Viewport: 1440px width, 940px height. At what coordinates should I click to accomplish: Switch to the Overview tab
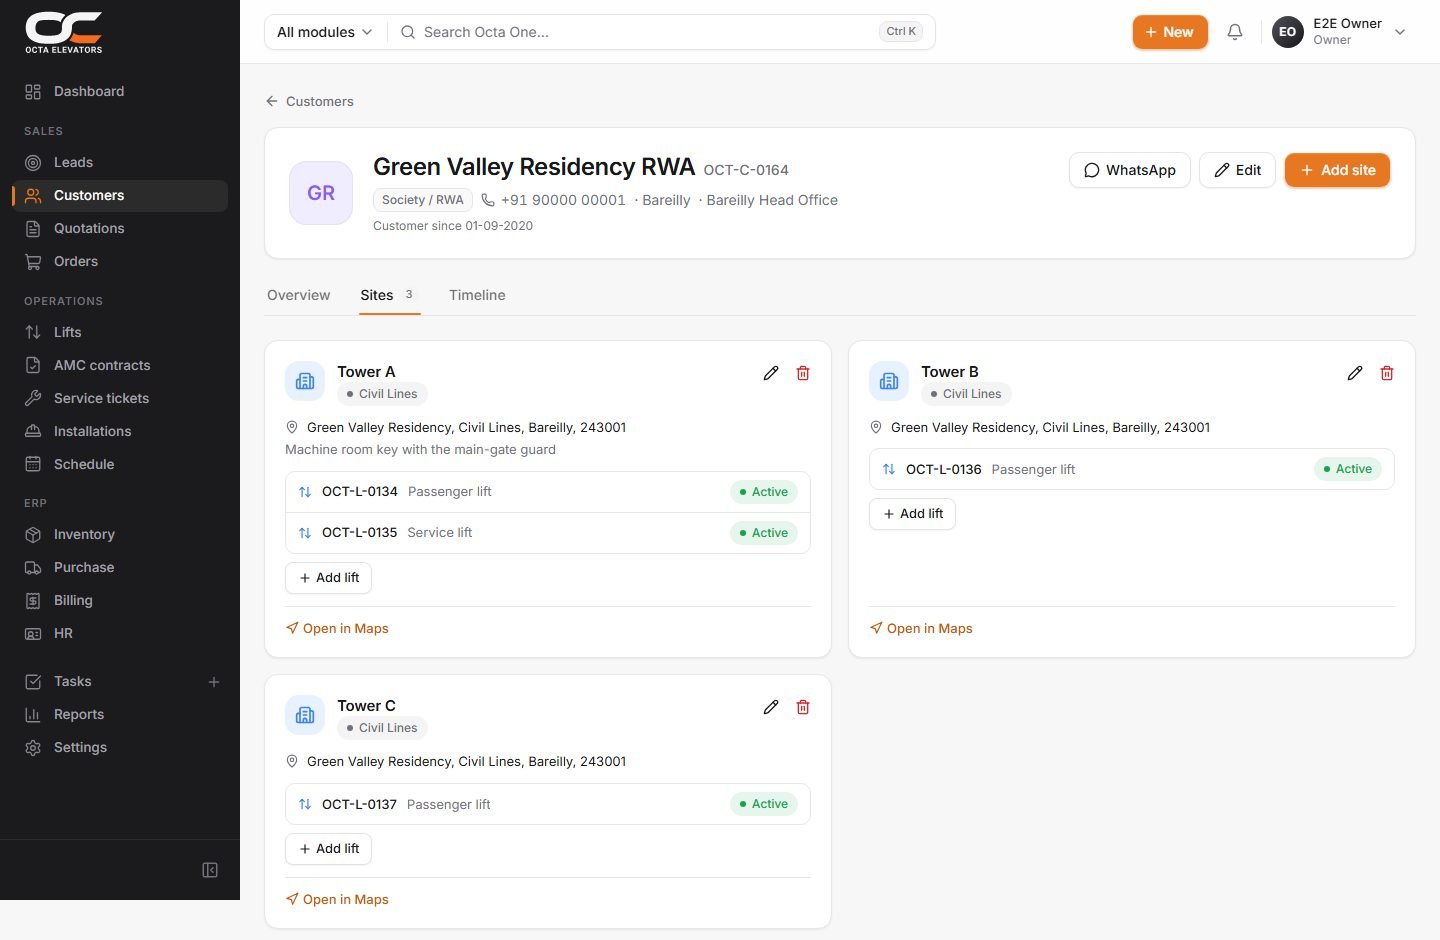(298, 295)
